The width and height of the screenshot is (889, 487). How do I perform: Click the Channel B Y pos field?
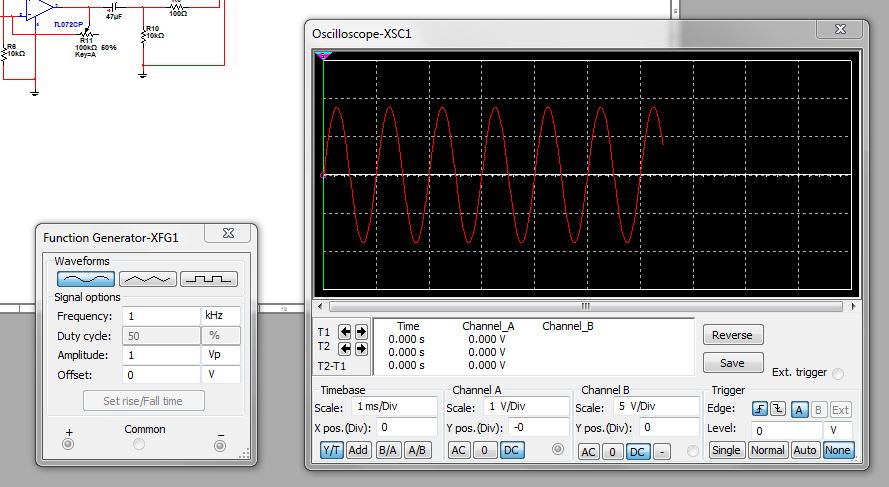tap(670, 427)
